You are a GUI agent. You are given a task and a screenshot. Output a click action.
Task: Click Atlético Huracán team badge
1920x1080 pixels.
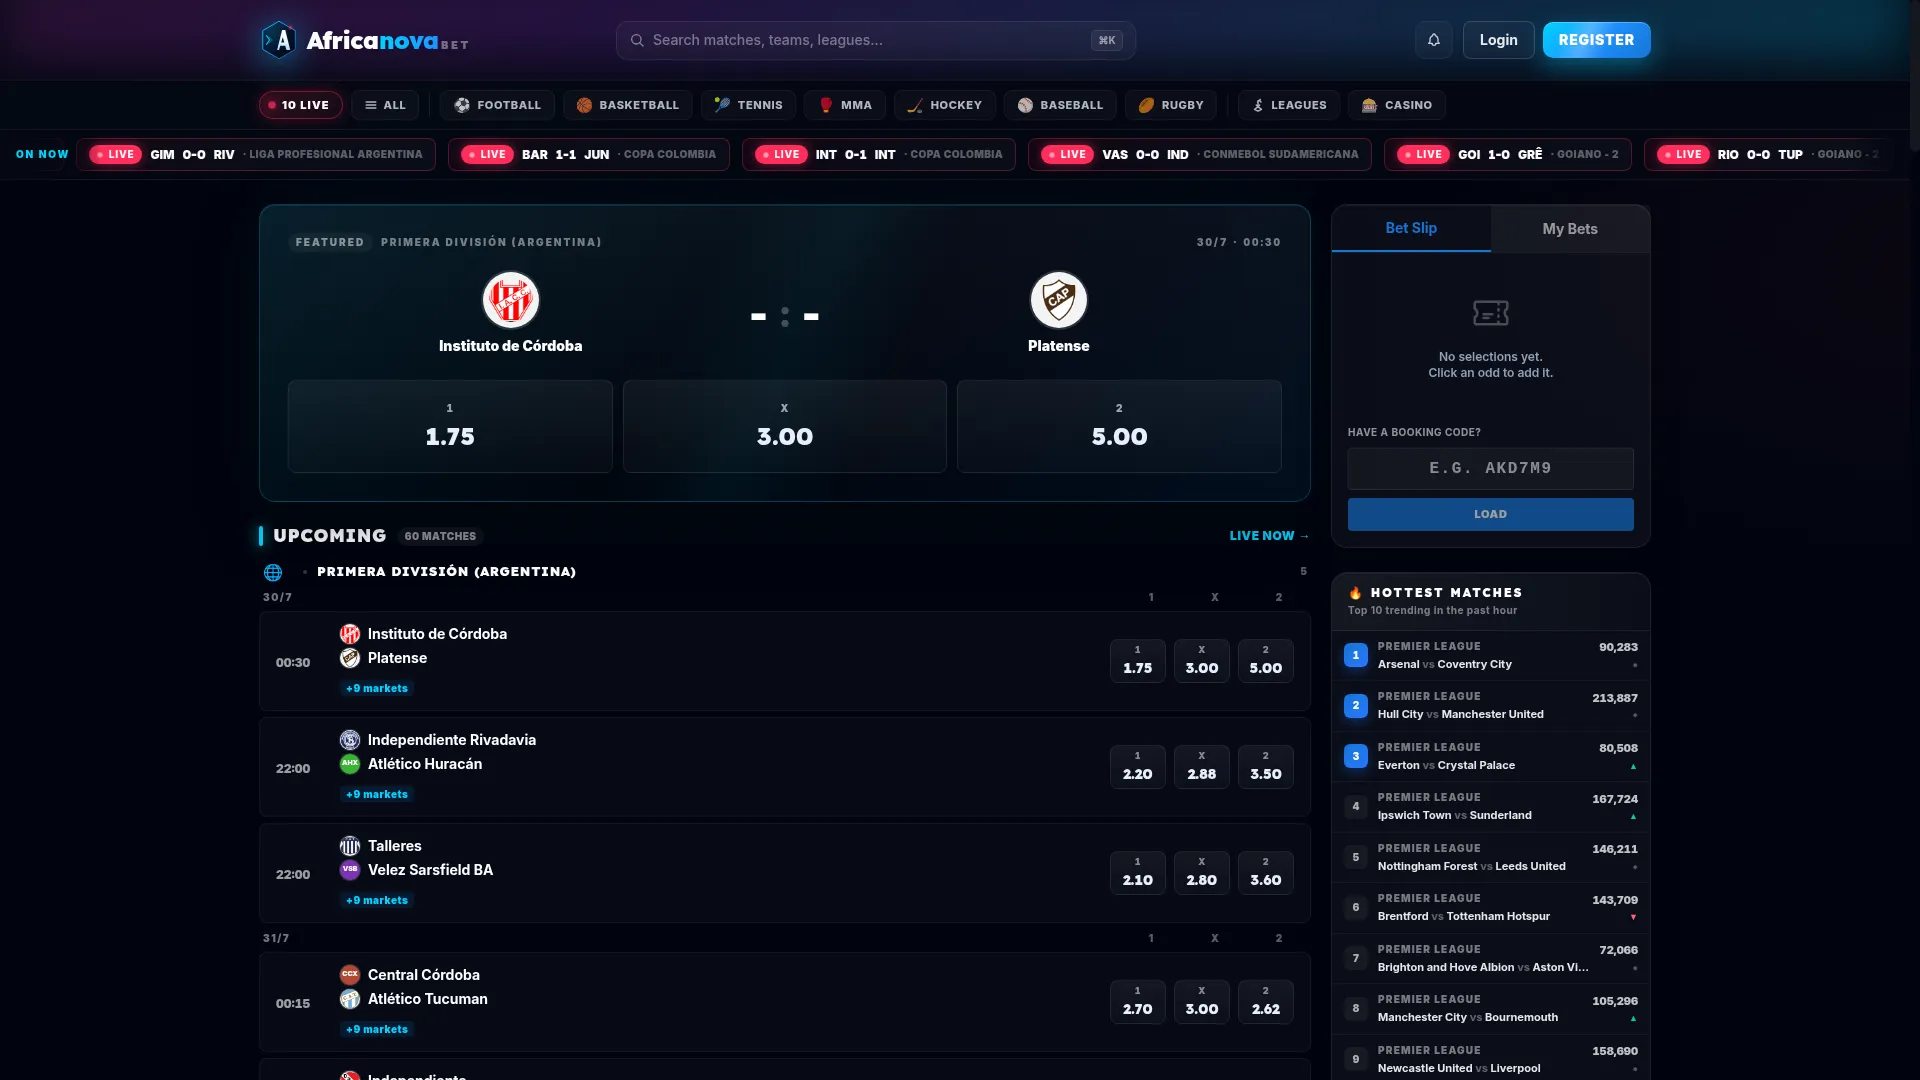[x=350, y=764]
